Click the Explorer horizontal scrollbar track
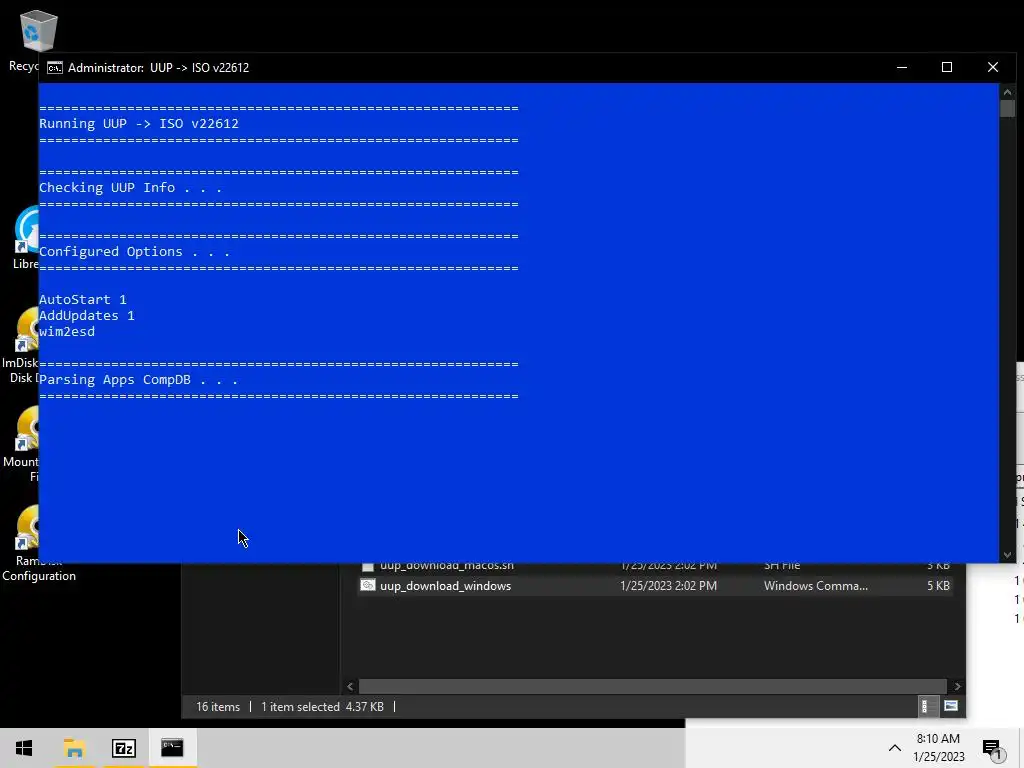The width and height of the screenshot is (1024, 768). point(653,686)
